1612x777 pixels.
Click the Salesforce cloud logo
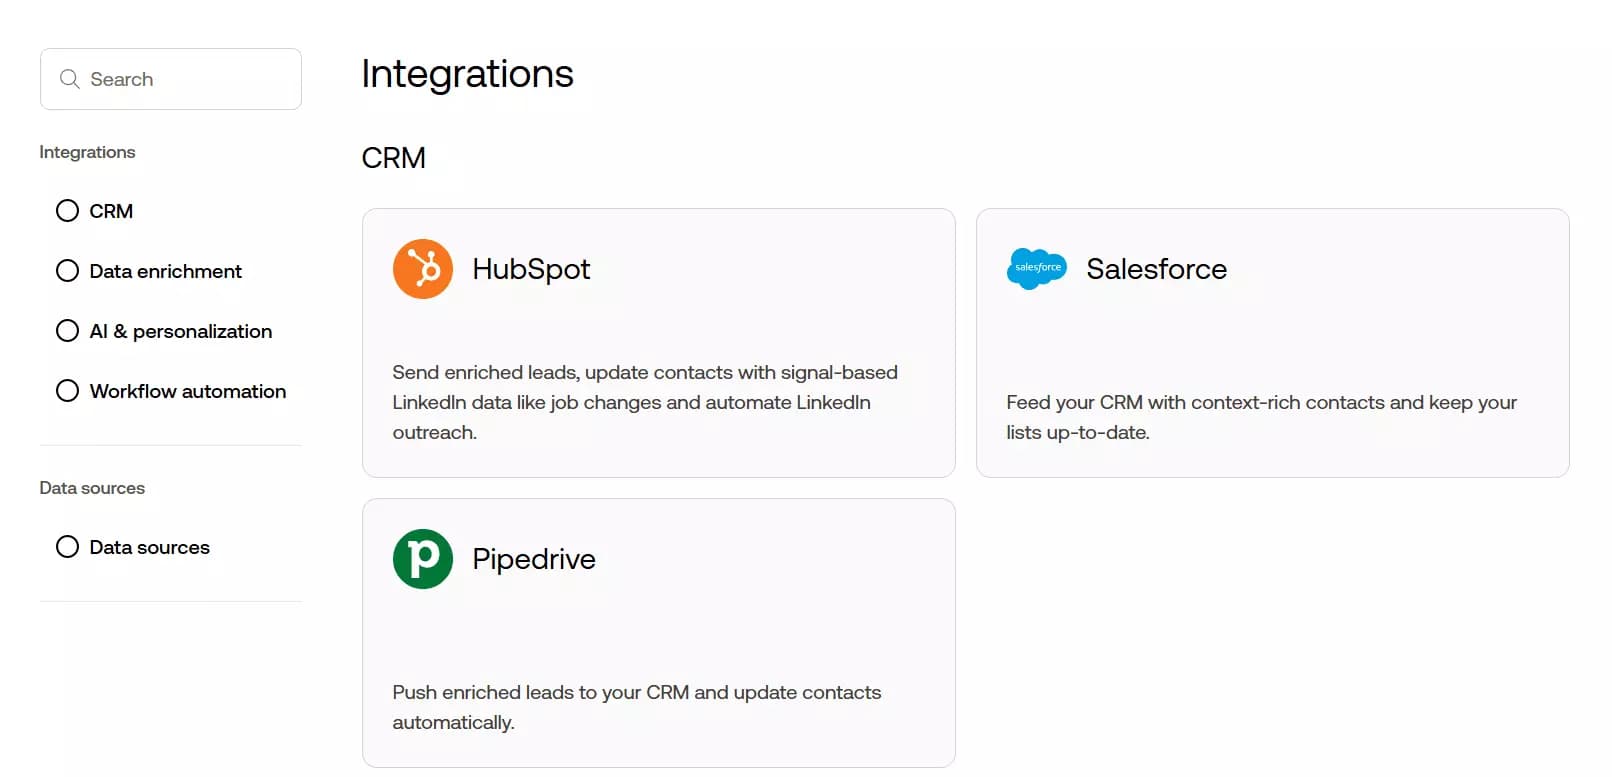click(1036, 268)
